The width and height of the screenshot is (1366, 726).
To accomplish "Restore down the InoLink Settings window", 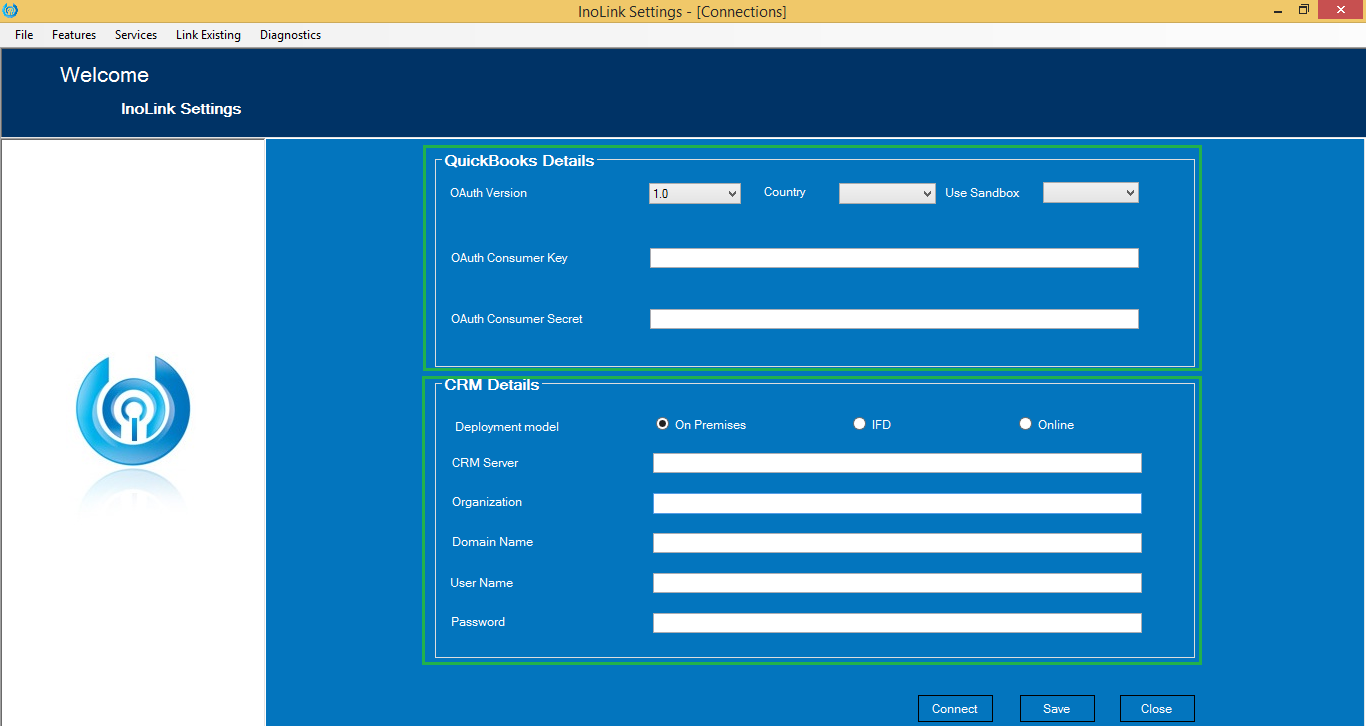I will (x=1304, y=10).
